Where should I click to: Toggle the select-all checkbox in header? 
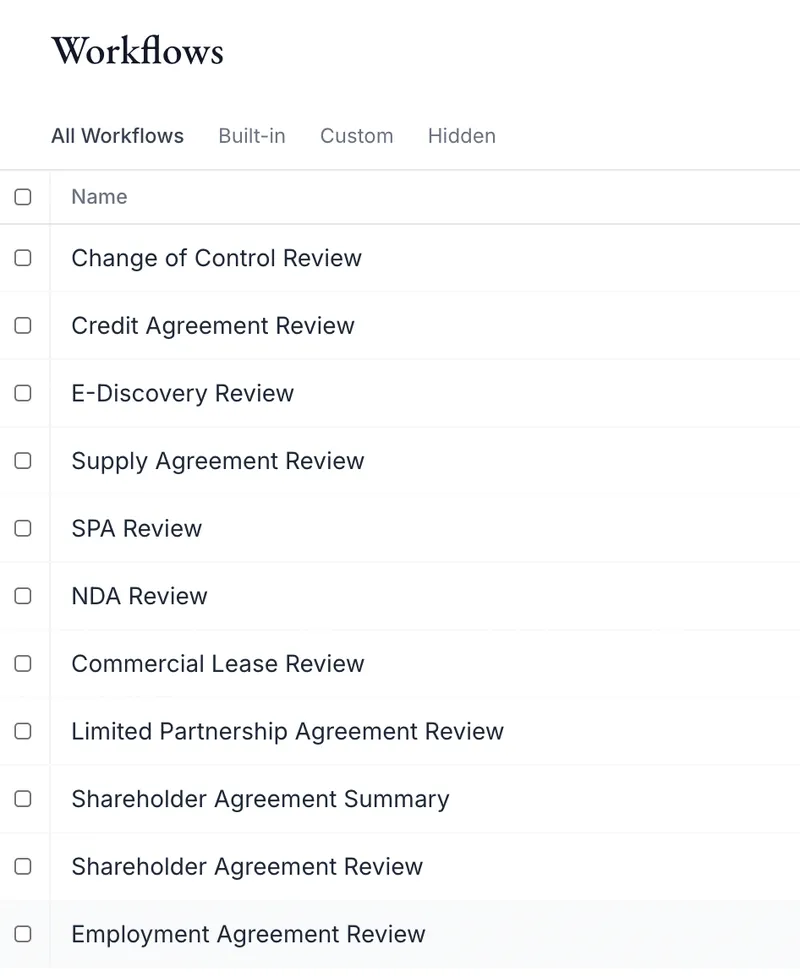(23, 197)
